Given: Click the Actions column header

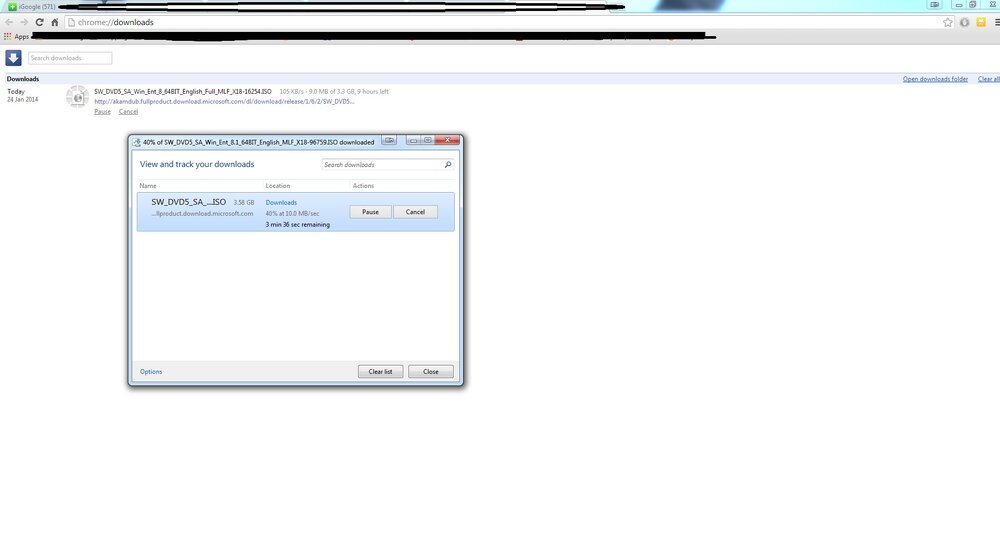Looking at the screenshot, I should pyautogui.click(x=364, y=186).
